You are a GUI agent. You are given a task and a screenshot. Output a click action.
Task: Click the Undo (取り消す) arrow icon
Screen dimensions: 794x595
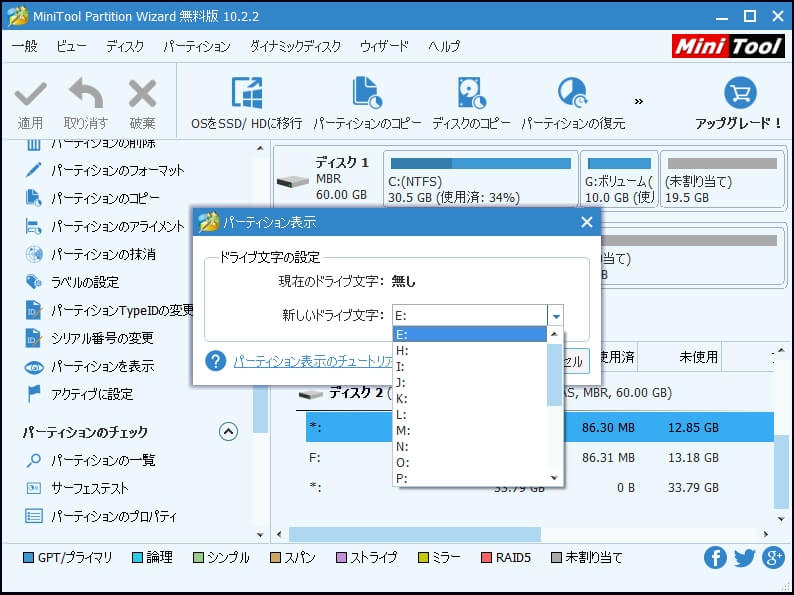(86, 93)
